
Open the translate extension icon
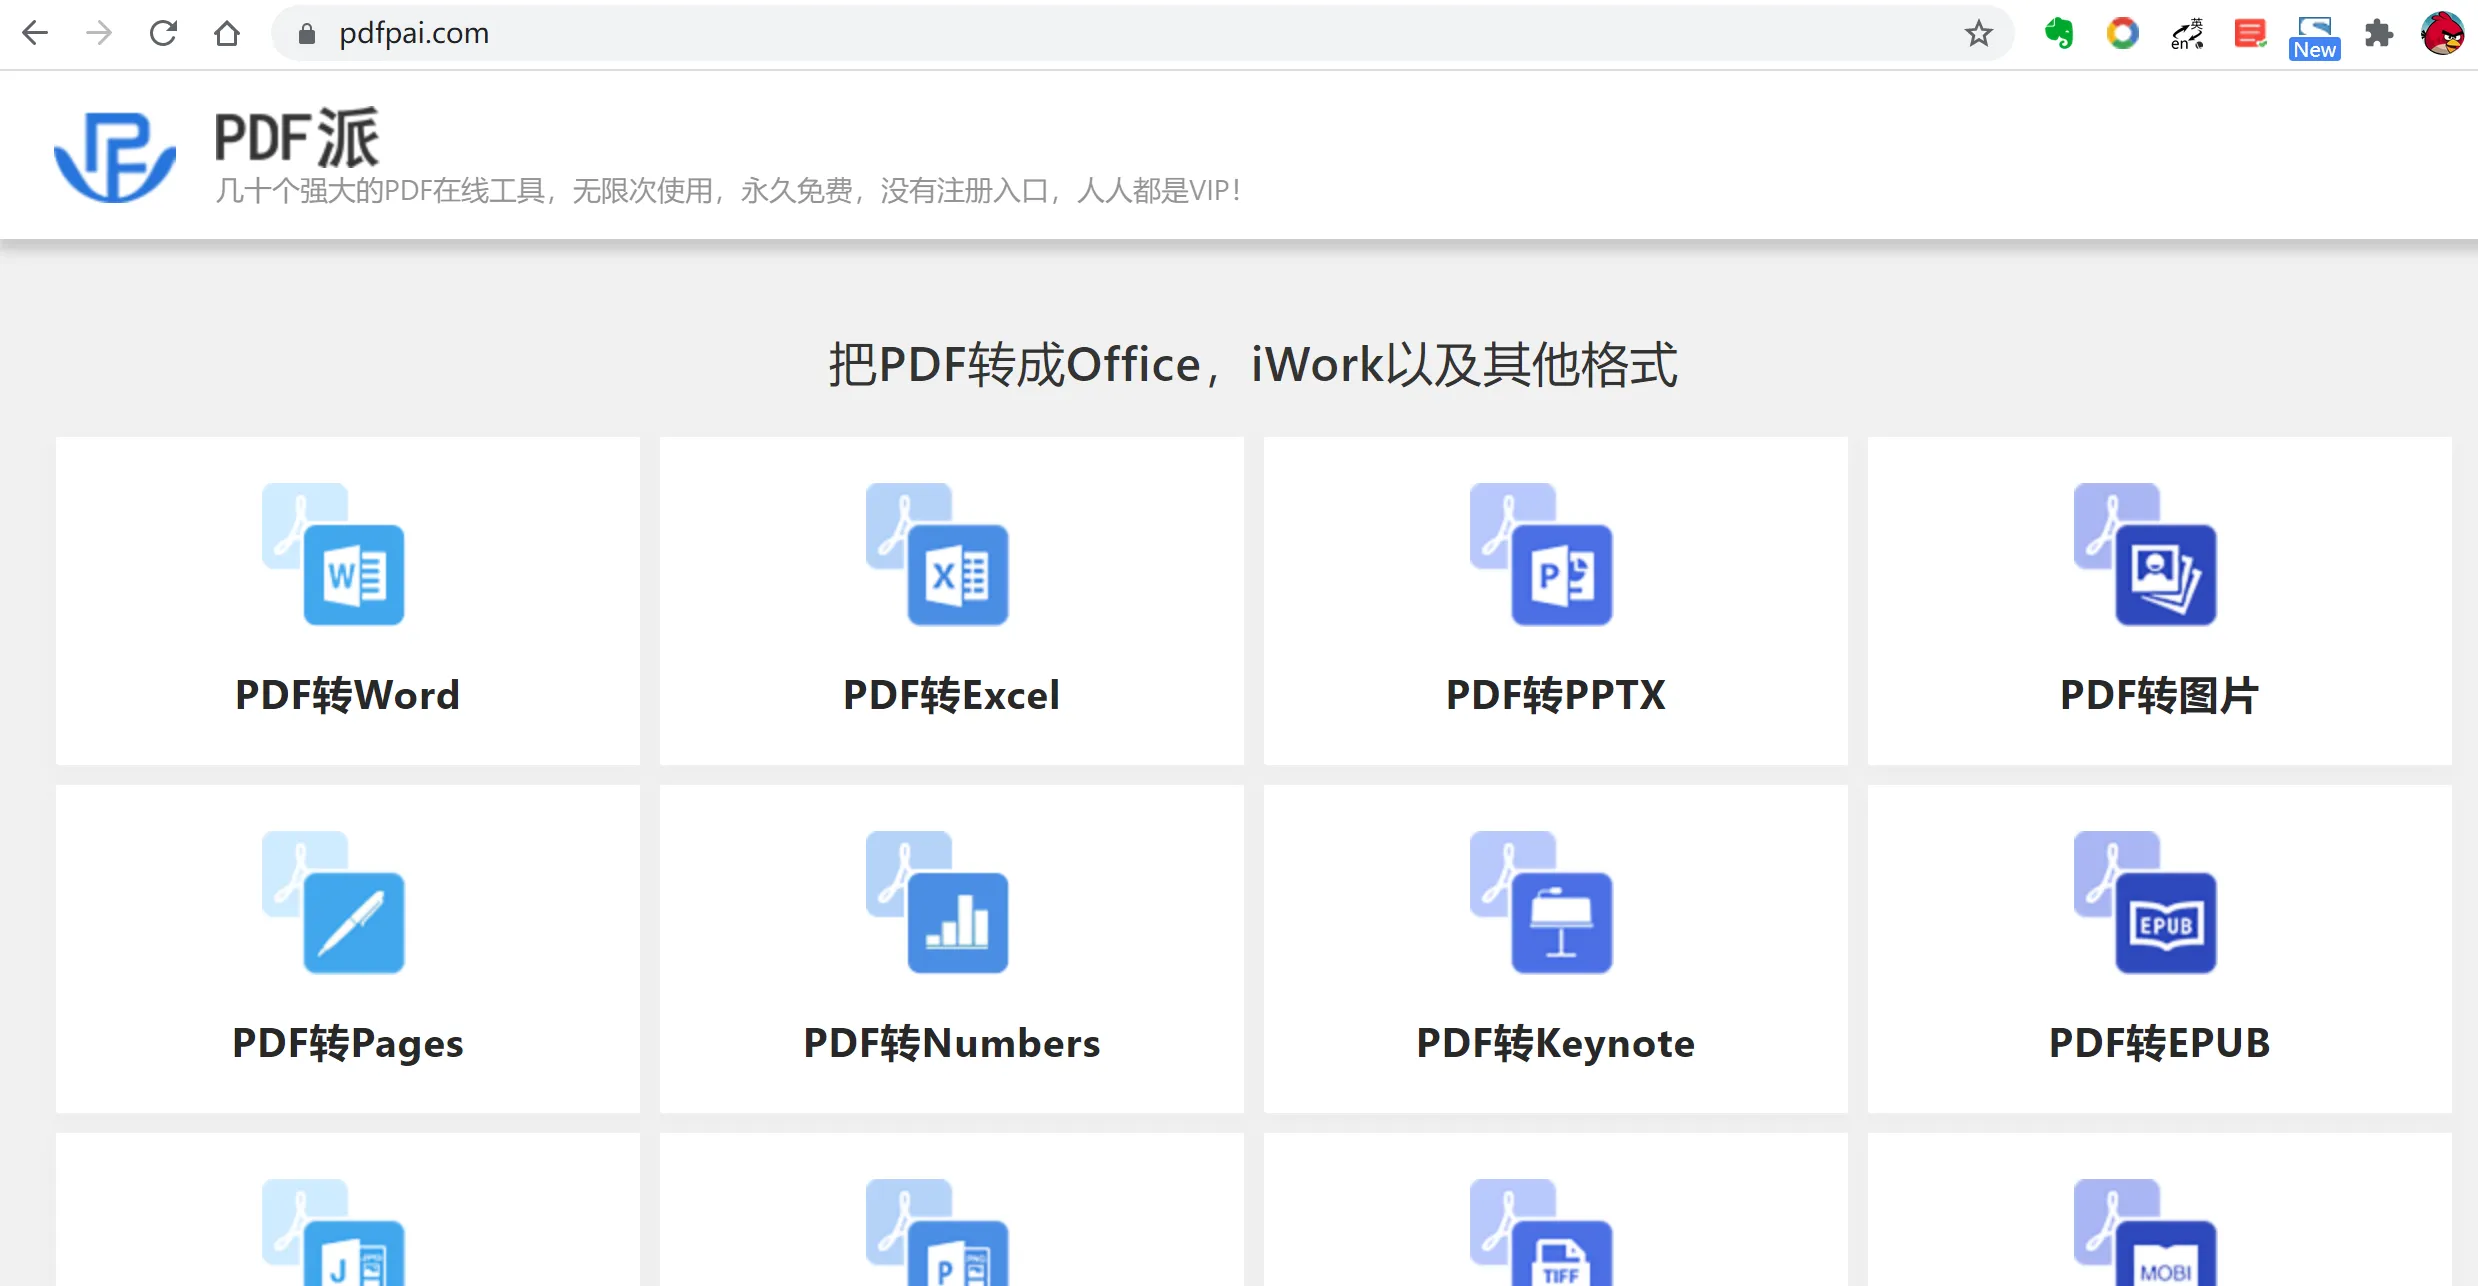pyautogui.click(x=2187, y=33)
